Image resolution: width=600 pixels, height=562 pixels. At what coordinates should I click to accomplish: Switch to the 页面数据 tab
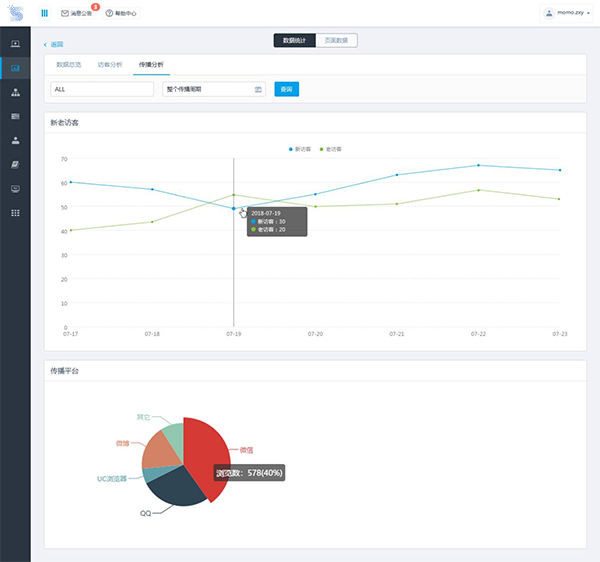(x=336, y=41)
